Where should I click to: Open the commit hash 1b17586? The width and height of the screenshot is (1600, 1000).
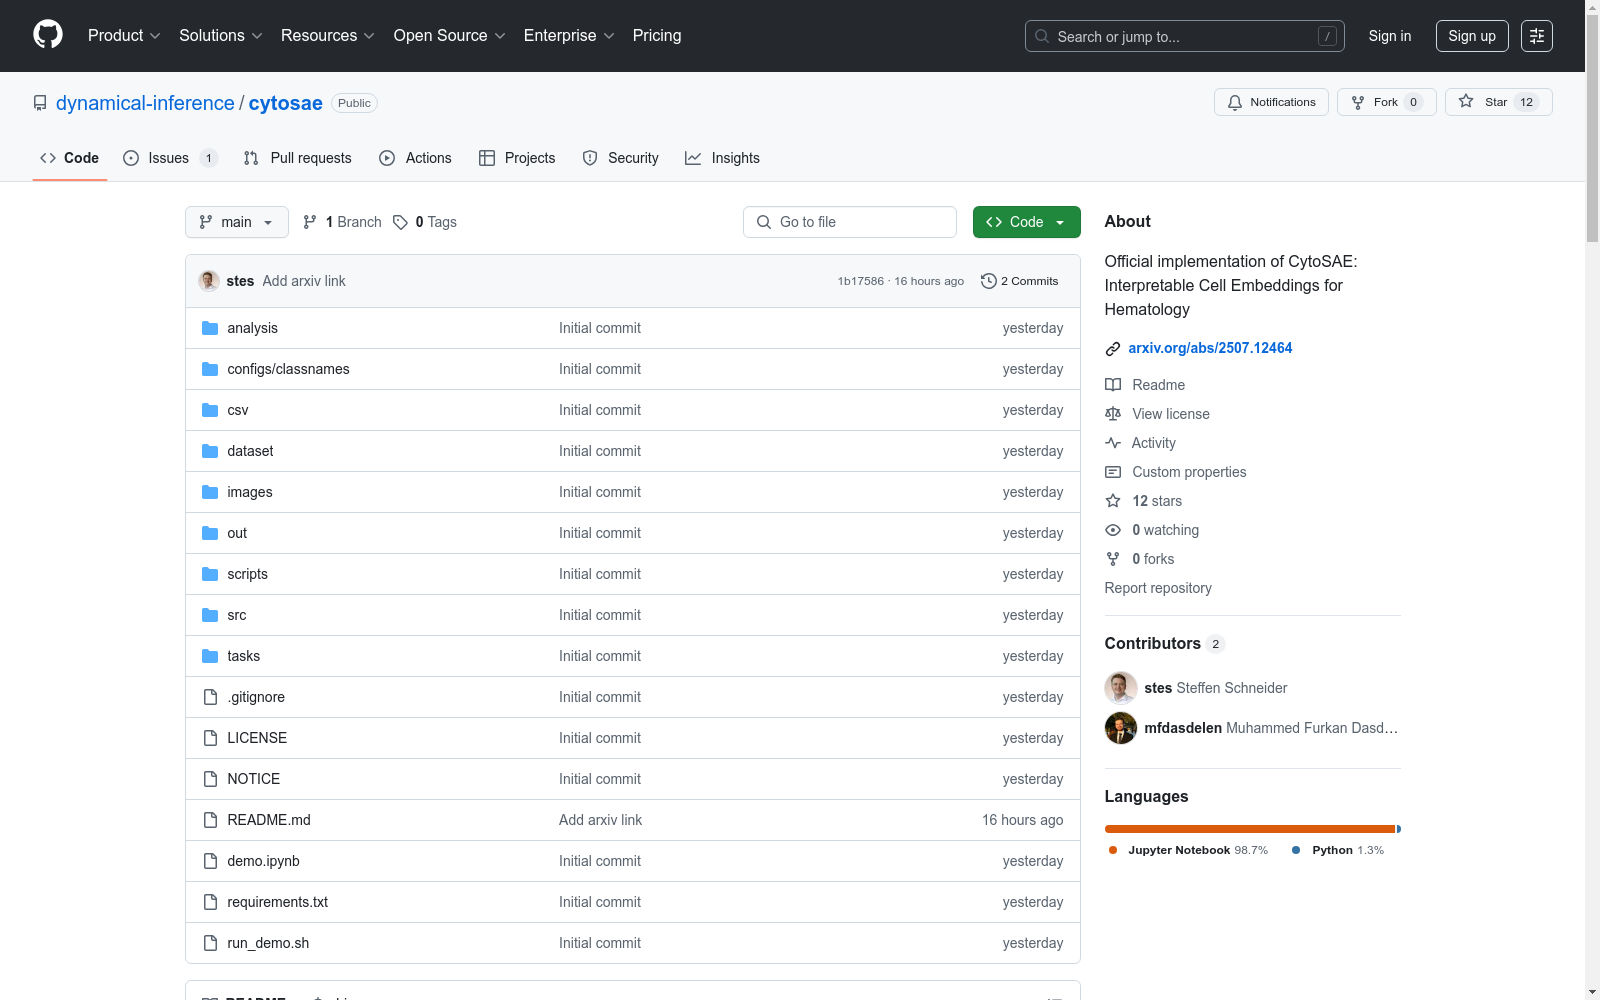point(861,281)
